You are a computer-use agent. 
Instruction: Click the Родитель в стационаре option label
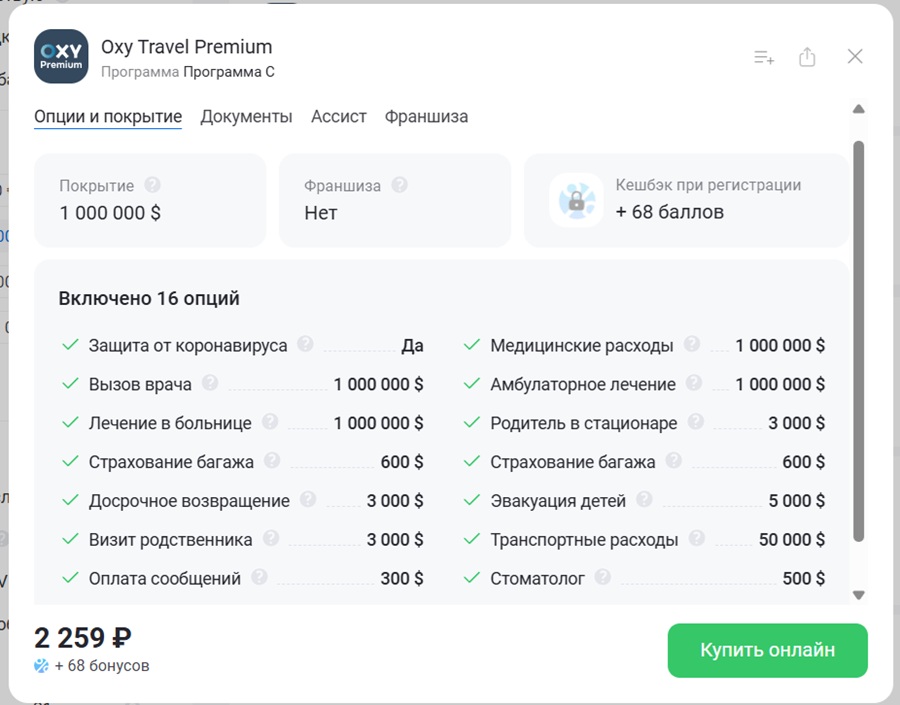click(584, 423)
